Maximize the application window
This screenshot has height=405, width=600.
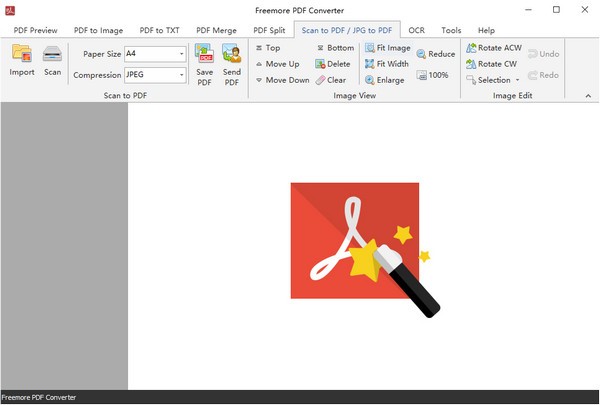coord(556,10)
